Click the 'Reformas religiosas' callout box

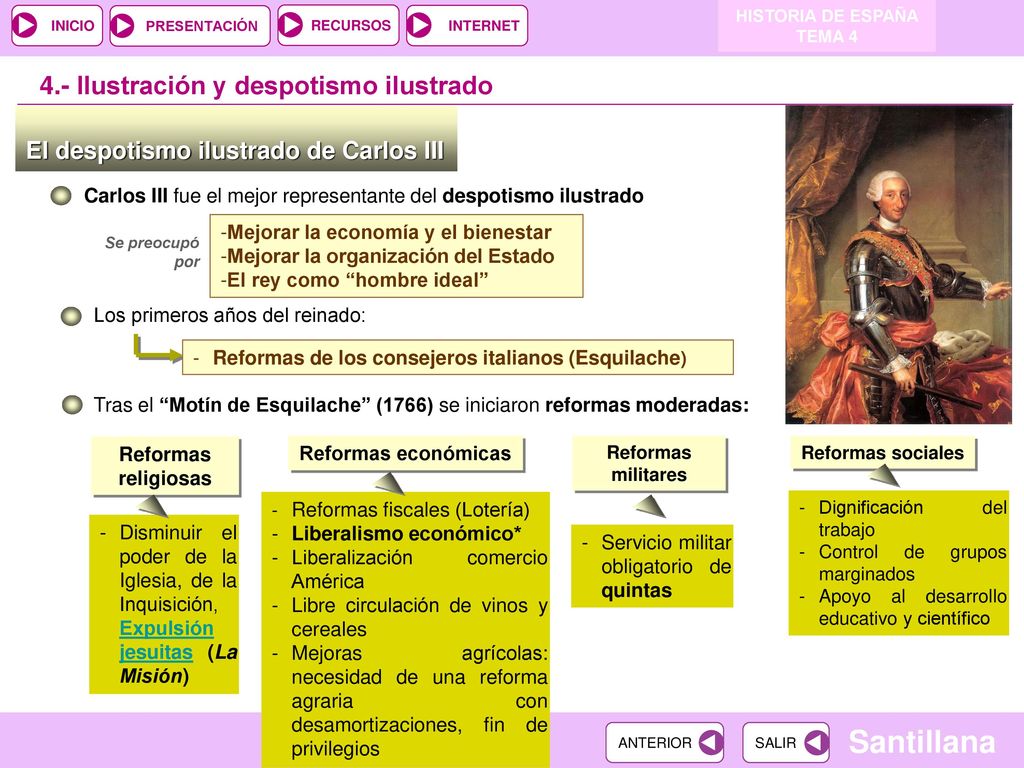click(166, 466)
